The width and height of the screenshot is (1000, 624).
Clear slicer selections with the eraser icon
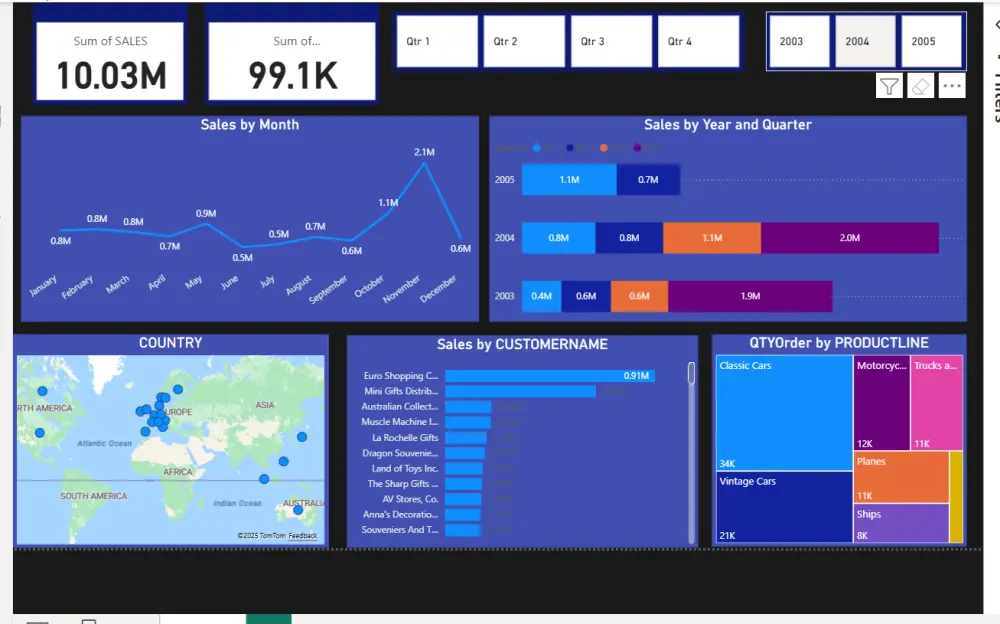coord(922,85)
